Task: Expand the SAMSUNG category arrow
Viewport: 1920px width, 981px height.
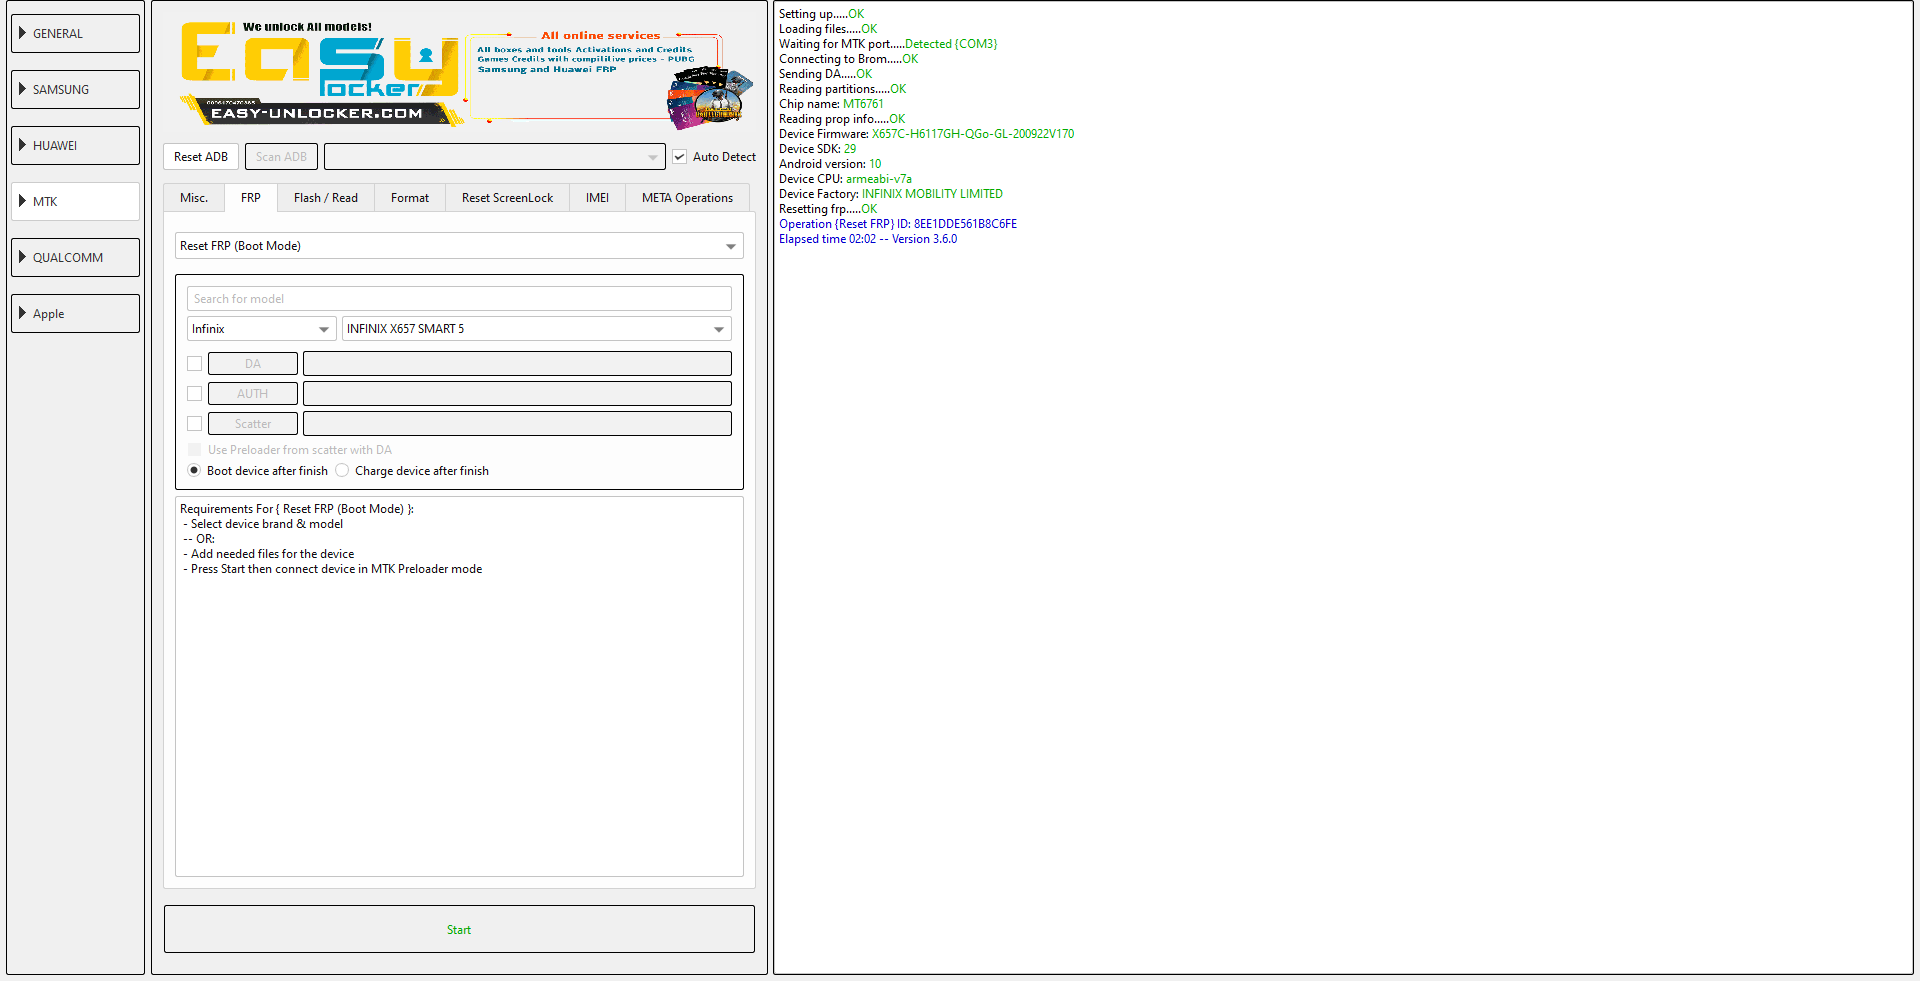Action: [x=22, y=89]
